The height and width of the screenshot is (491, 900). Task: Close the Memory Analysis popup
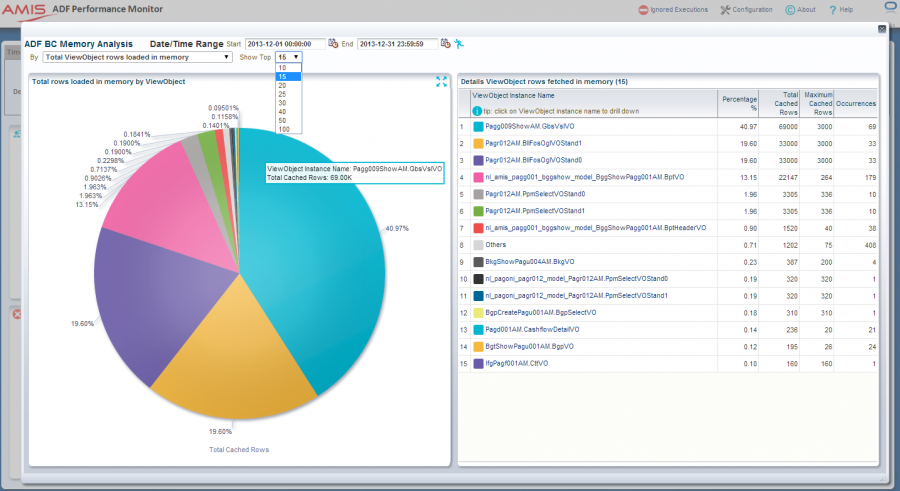(x=881, y=30)
